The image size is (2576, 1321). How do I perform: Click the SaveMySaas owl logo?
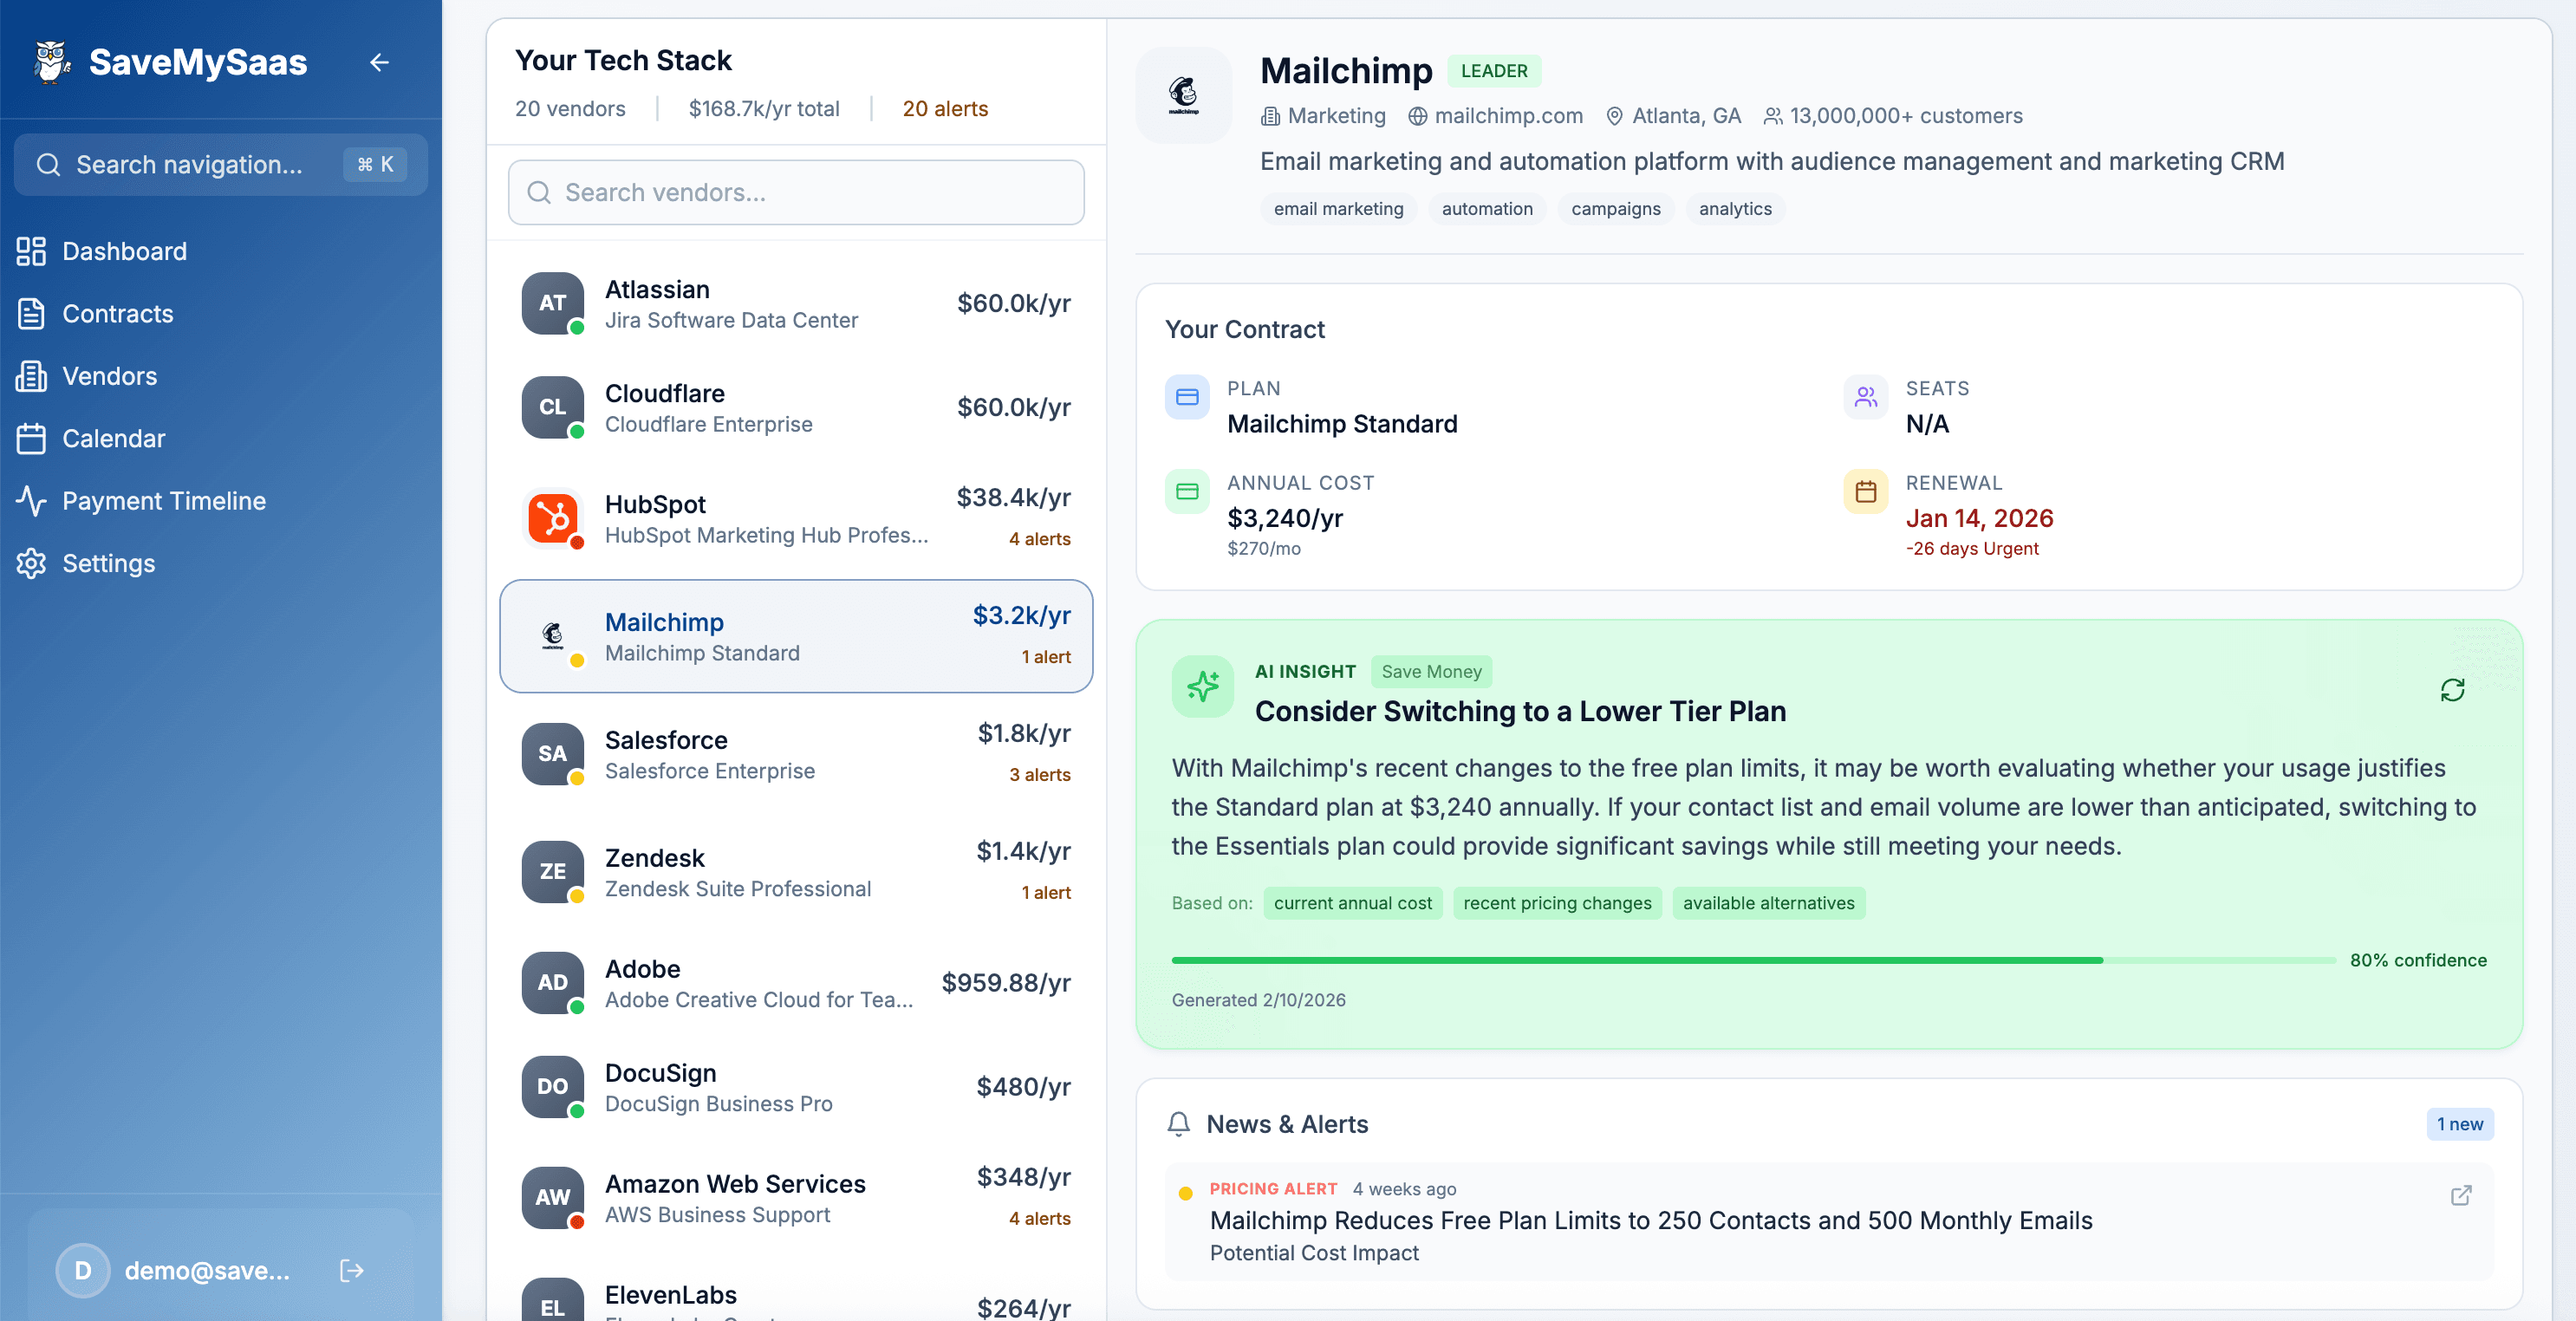pyautogui.click(x=49, y=62)
